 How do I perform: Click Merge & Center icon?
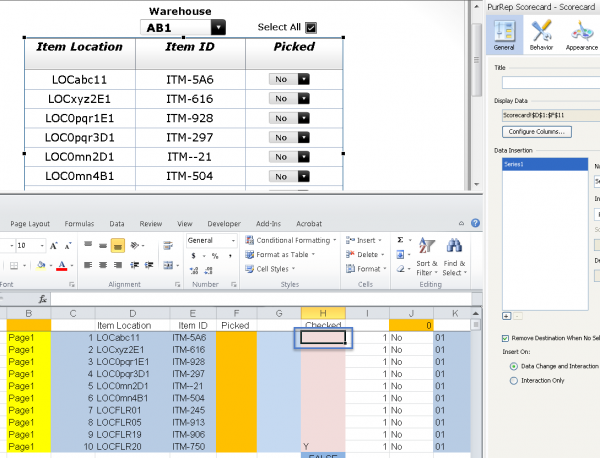(x=168, y=265)
